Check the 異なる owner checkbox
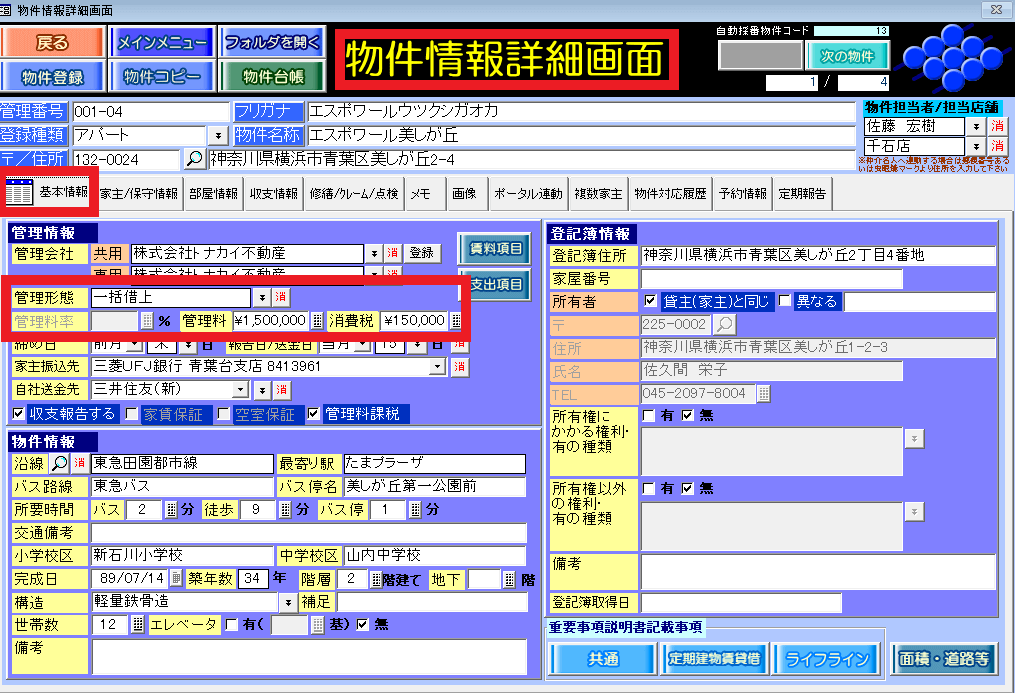This screenshot has height=693, width=1015. (x=785, y=301)
